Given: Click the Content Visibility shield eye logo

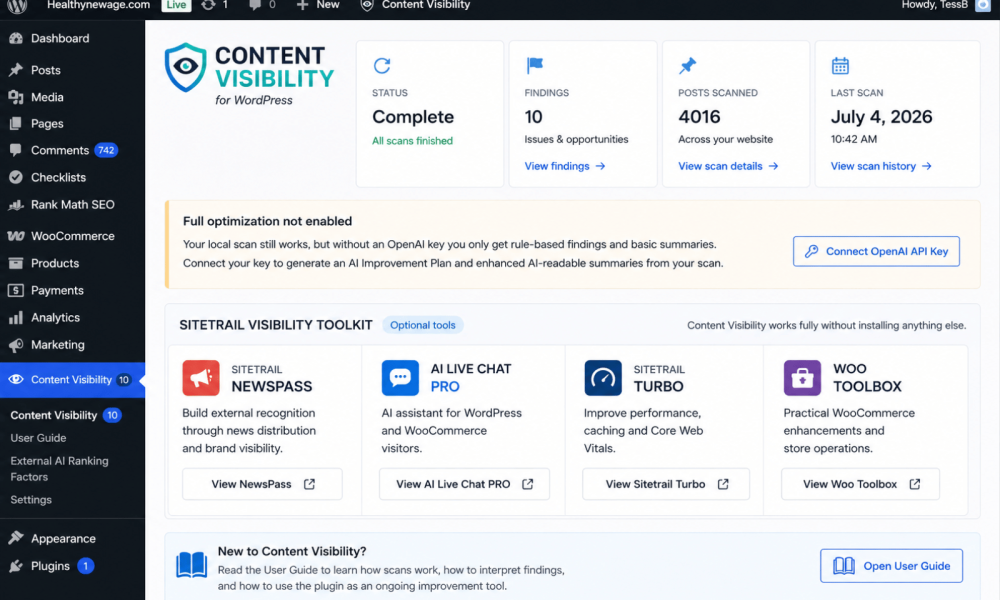Looking at the screenshot, I should pyautogui.click(x=186, y=67).
